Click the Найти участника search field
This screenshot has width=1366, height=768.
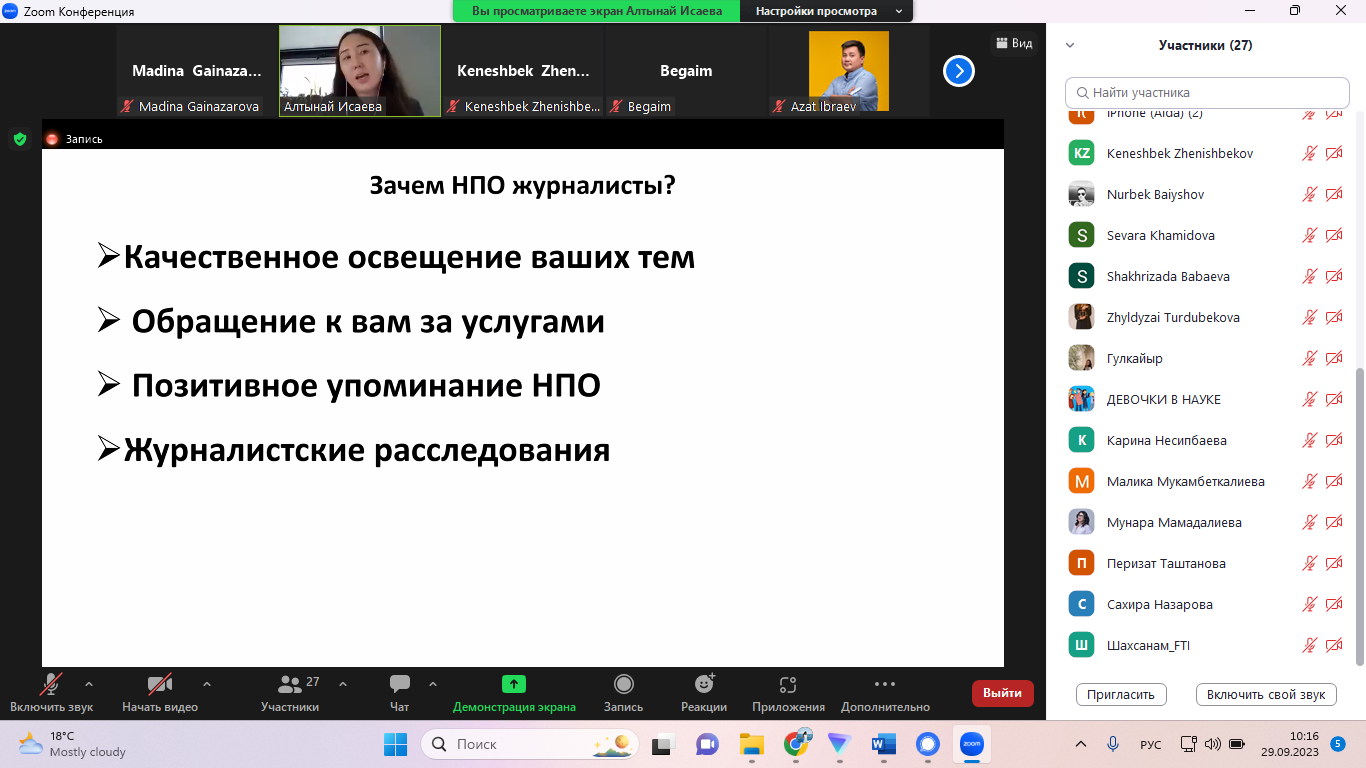point(1207,92)
